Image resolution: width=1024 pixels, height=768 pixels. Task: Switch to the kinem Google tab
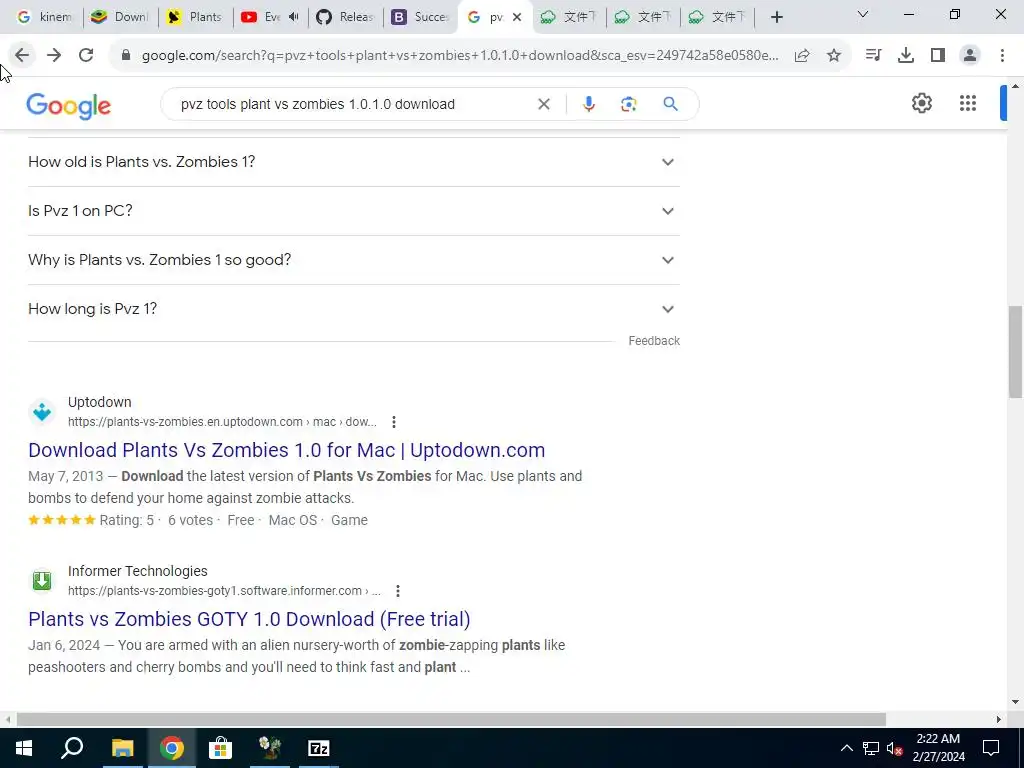point(44,17)
